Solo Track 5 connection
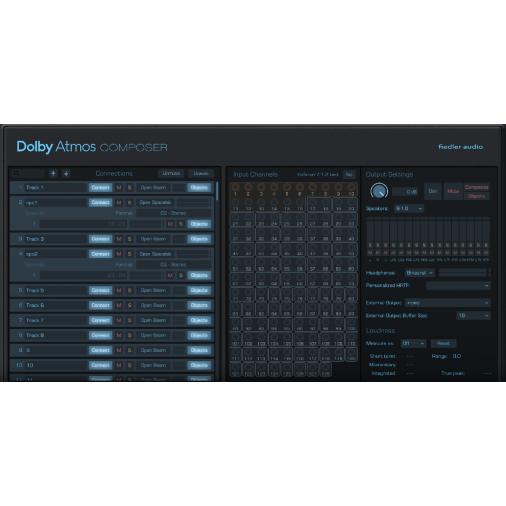This screenshot has height=506, width=506. (x=129, y=290)
